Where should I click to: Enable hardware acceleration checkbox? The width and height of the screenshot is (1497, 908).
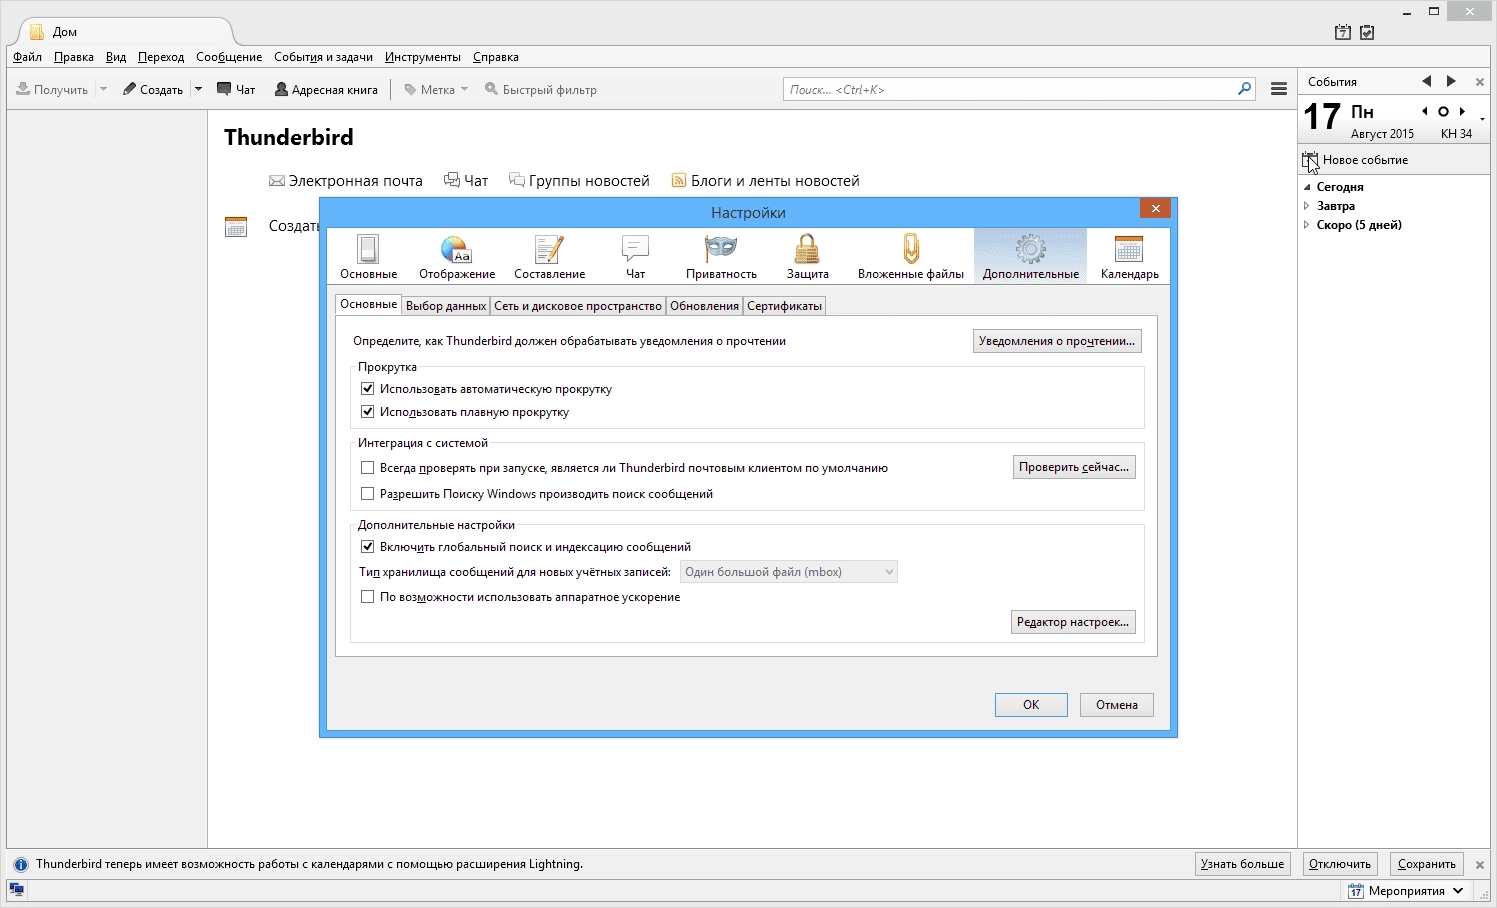pyautogui.click(x=367, y=597)
